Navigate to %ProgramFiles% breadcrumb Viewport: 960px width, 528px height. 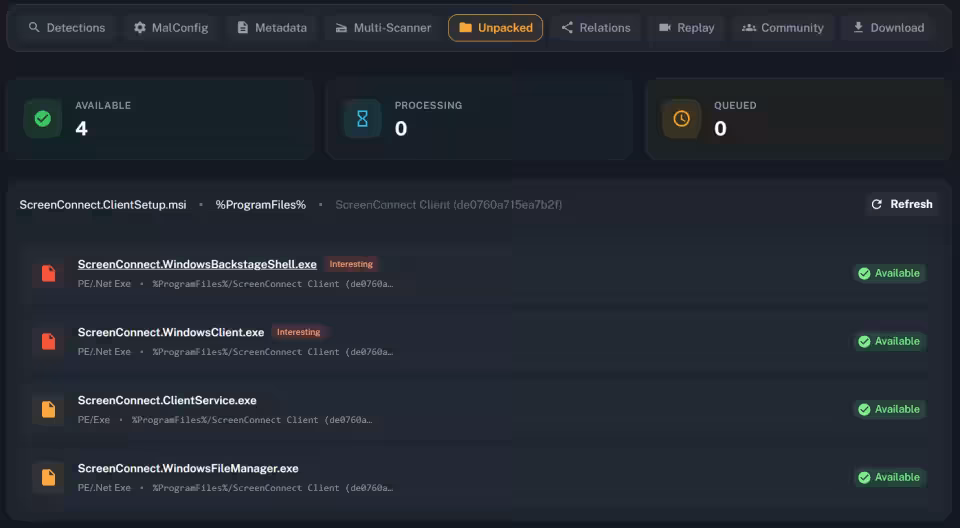pyautogui.click(x=260, y=205)
